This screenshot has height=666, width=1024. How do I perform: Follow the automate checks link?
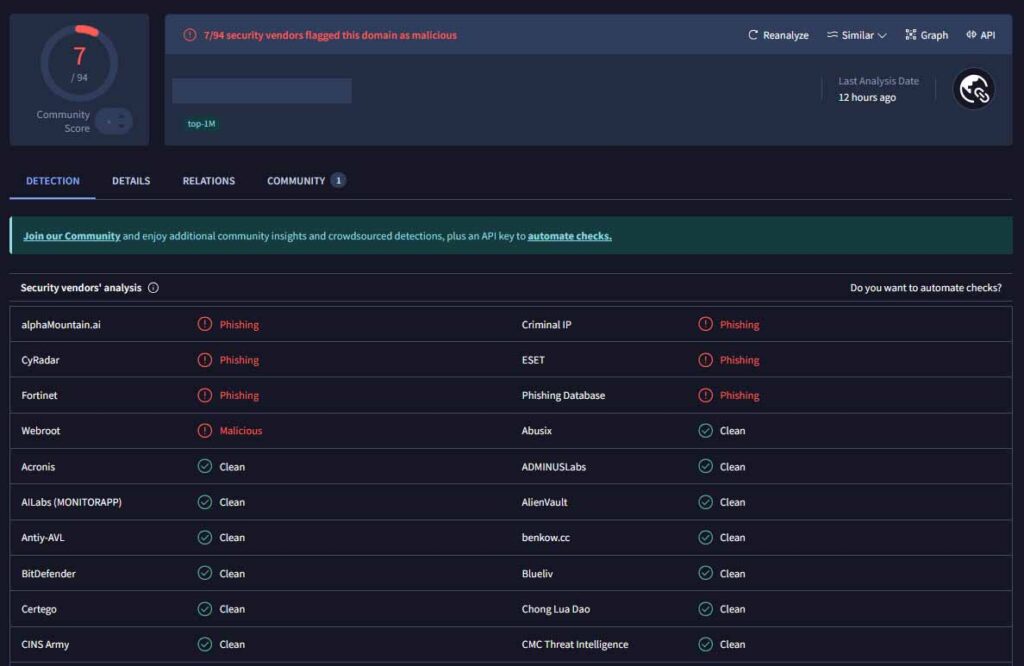click(569, 236)
